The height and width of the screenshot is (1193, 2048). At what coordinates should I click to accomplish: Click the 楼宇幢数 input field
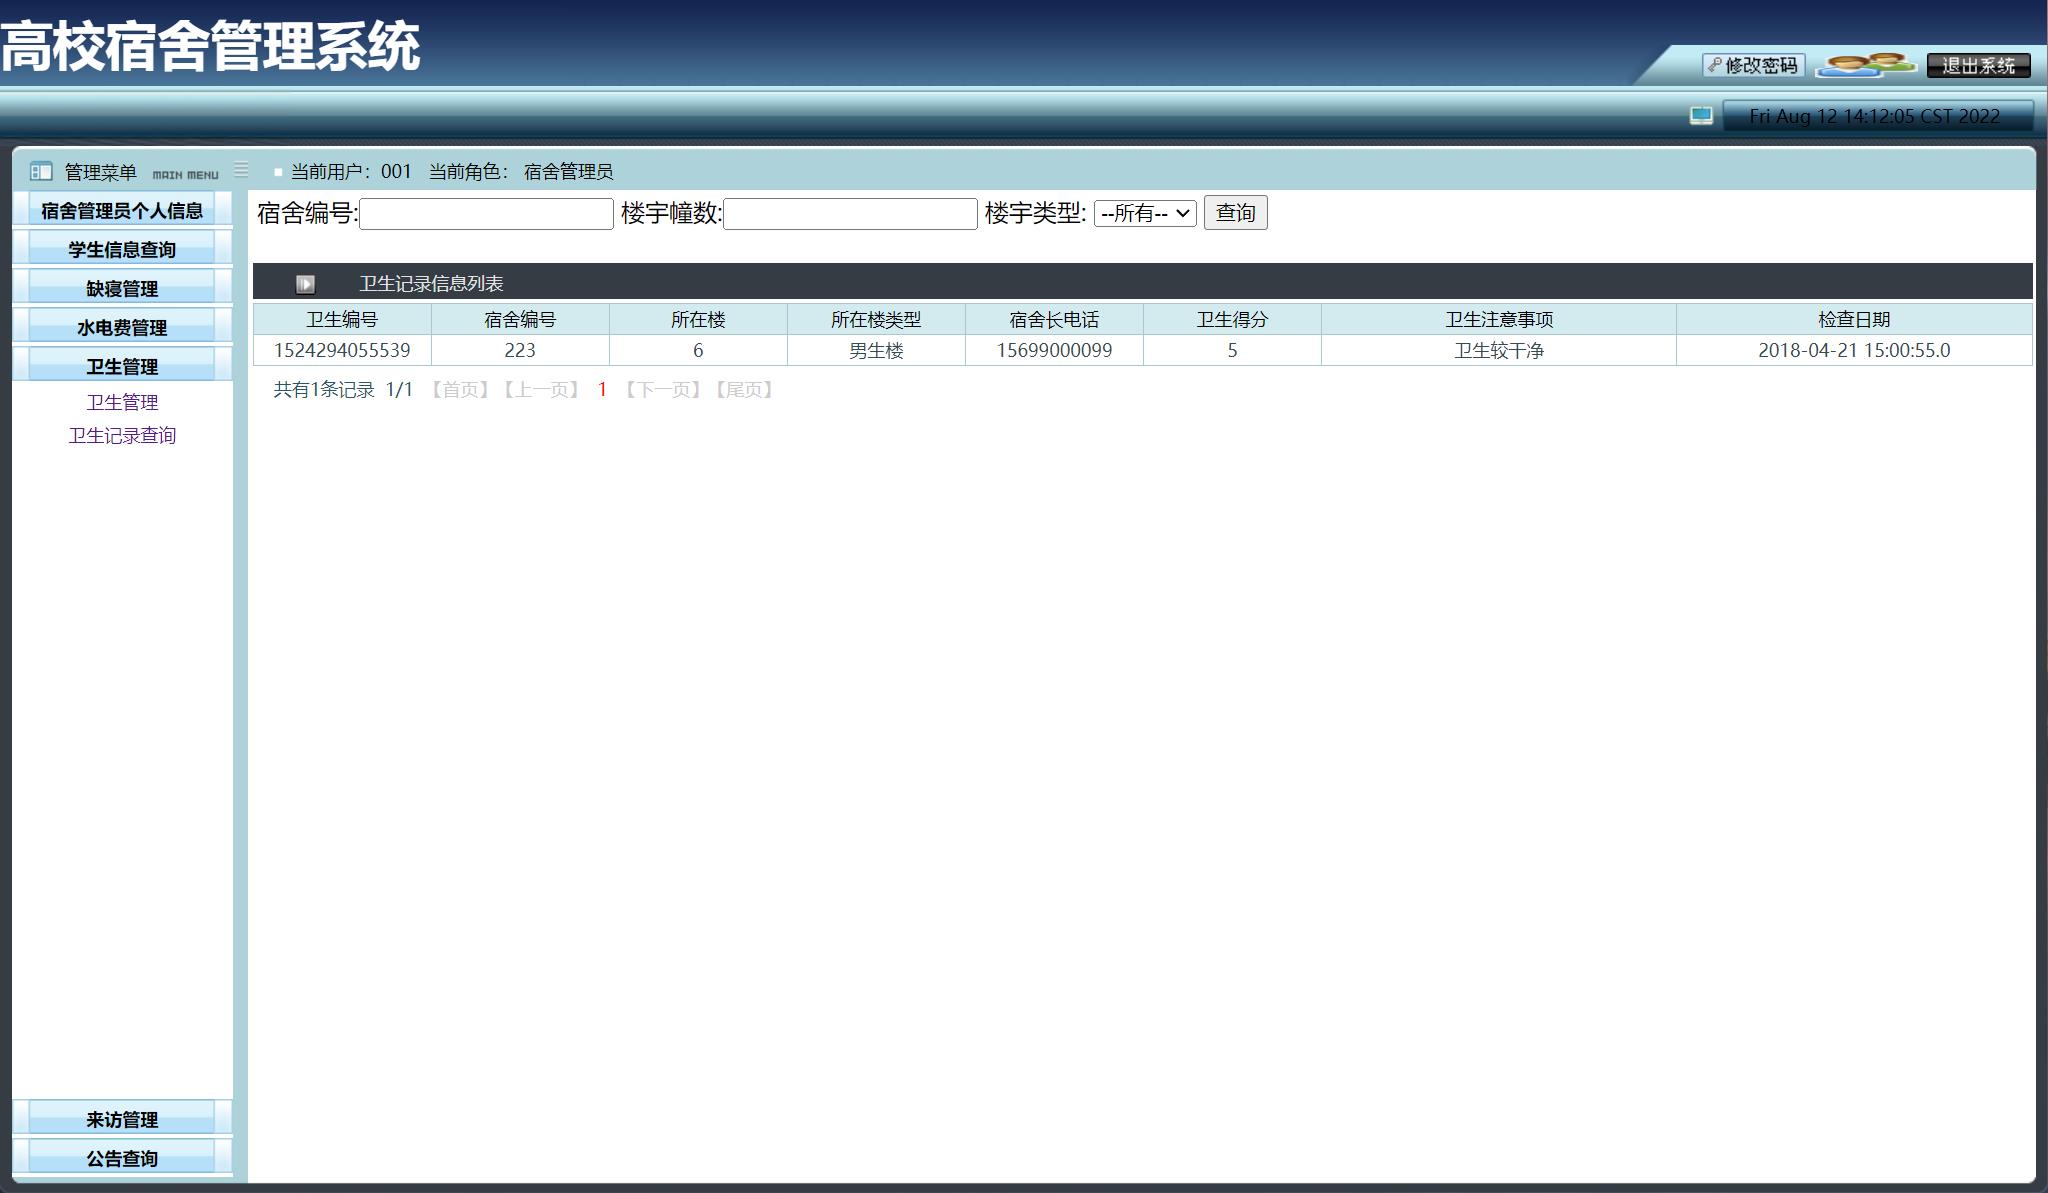[x=850, y=213]
